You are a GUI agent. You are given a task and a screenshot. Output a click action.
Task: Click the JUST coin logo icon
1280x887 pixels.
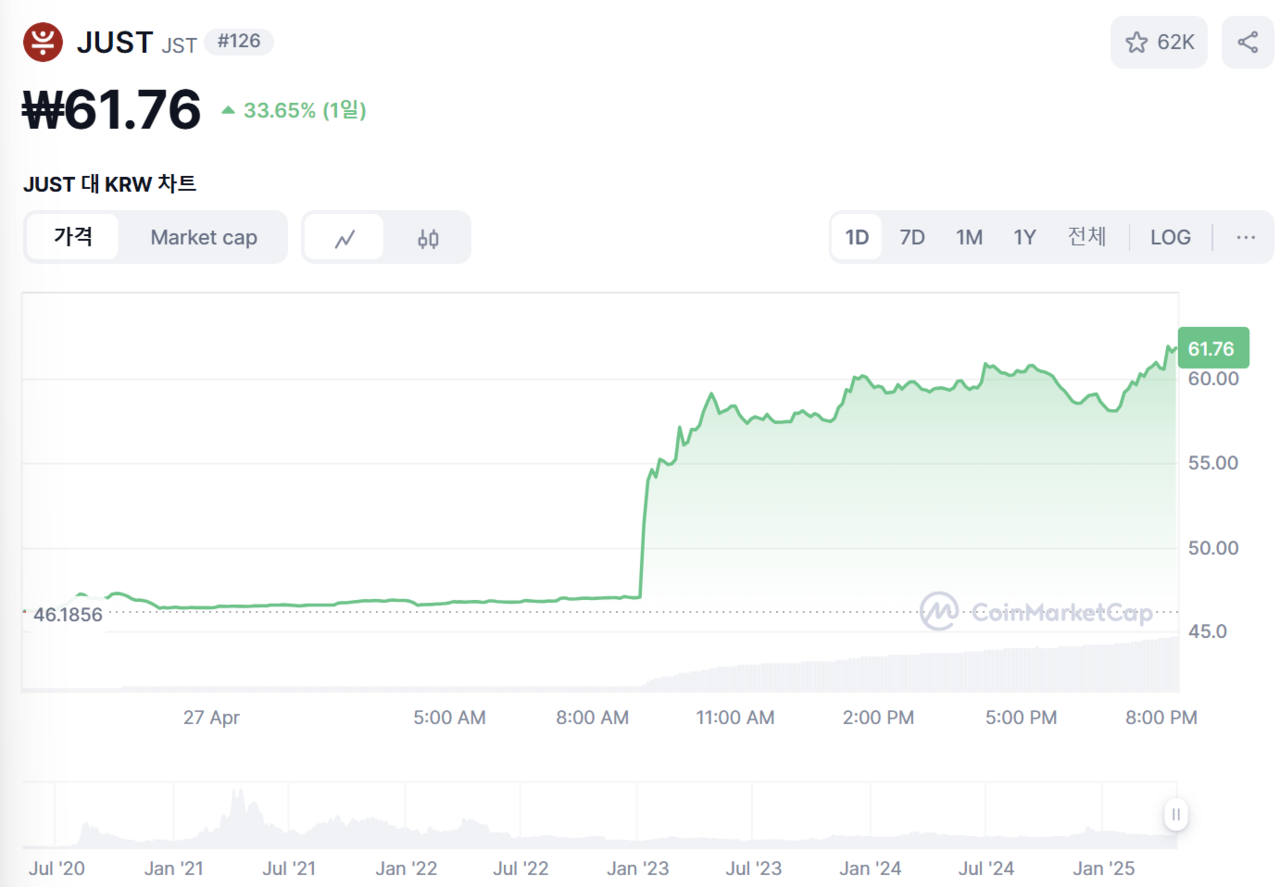[x=43, y=42]
